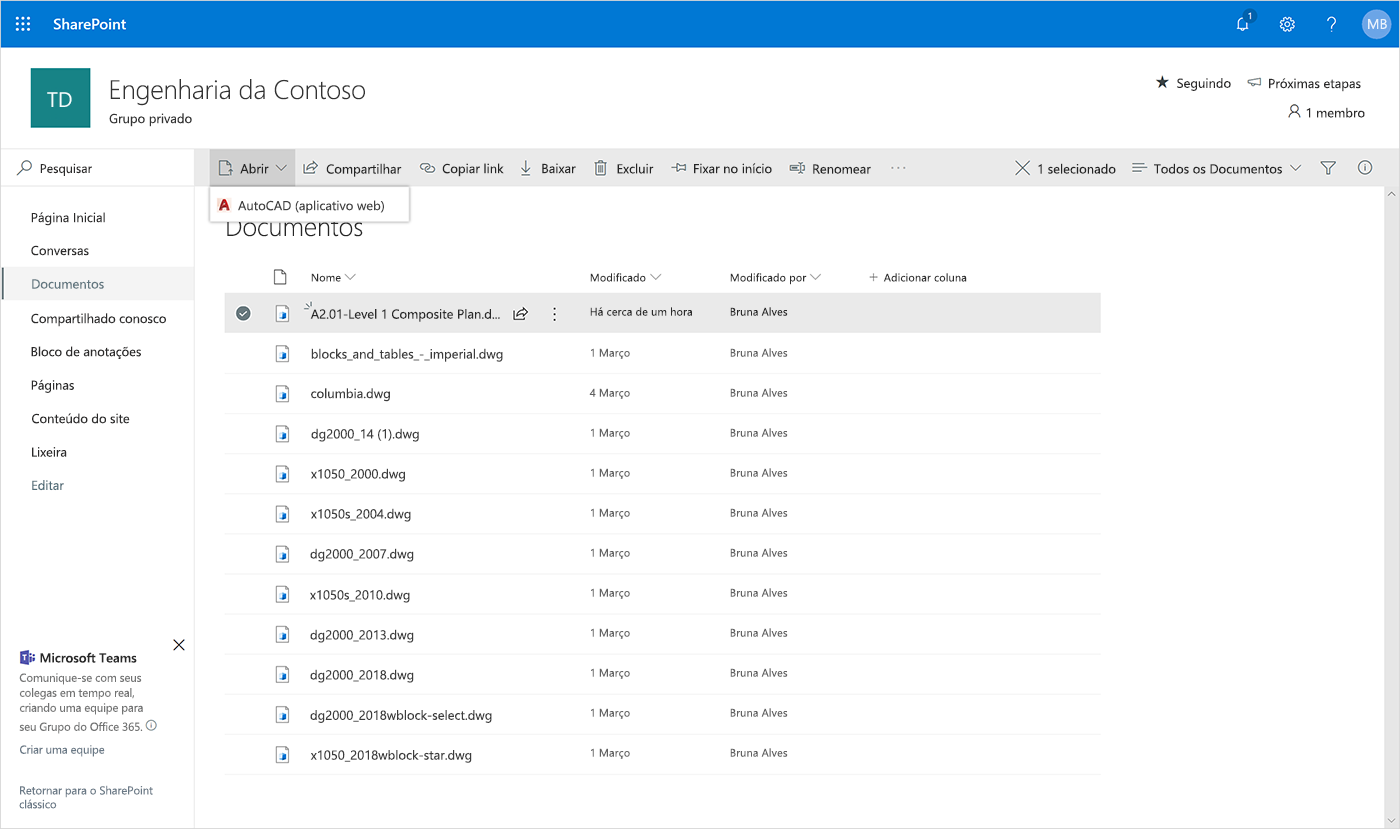Viewport: 1400px width, 829px height.
Task: Open the Modificado por column dropdown
Action: coord(775,277)
